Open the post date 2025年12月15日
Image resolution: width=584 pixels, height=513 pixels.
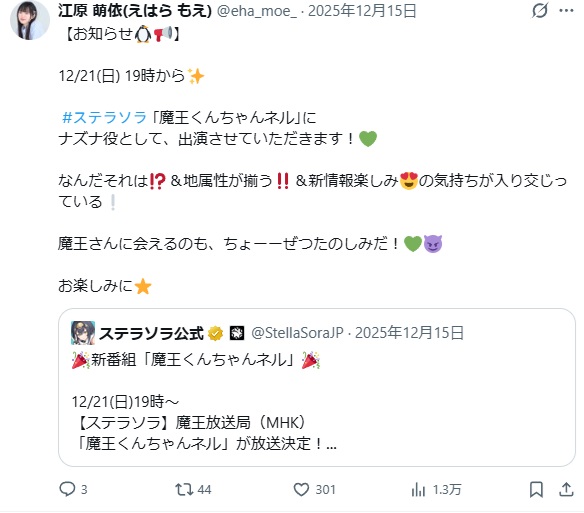click(362, 11)
